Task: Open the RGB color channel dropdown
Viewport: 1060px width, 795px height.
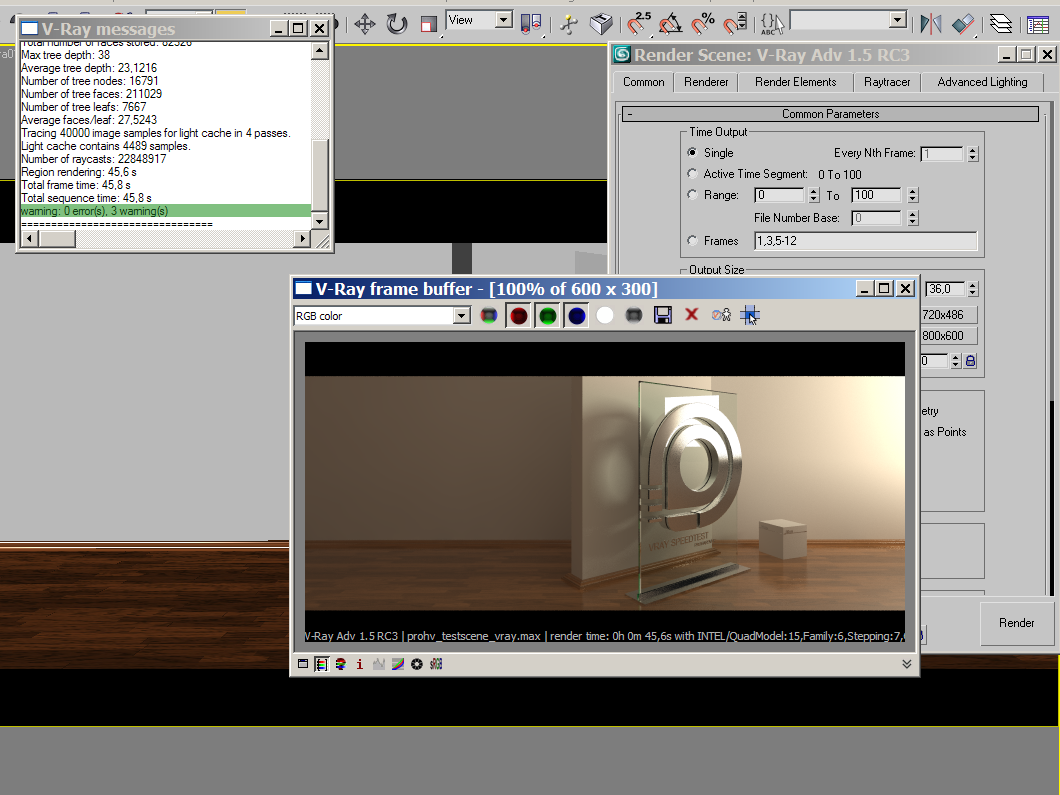Action: tap(462, 316)
